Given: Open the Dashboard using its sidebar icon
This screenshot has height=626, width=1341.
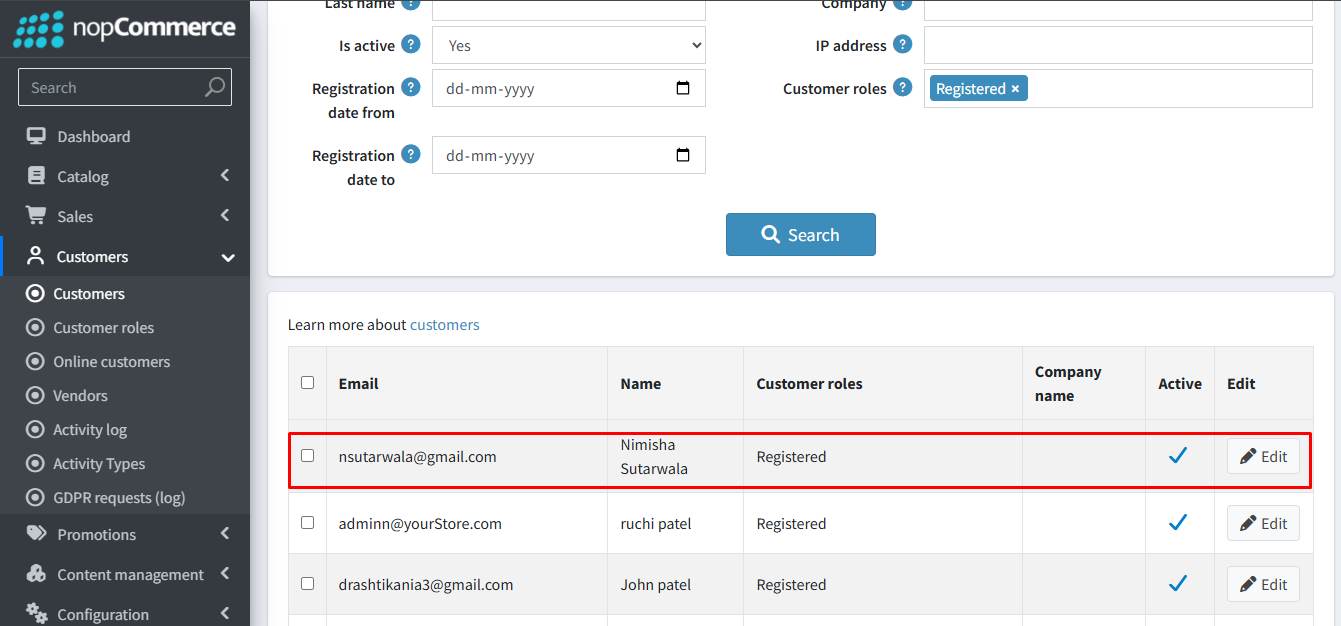Looking at the screenshot, I should click(x=37, y=136).
